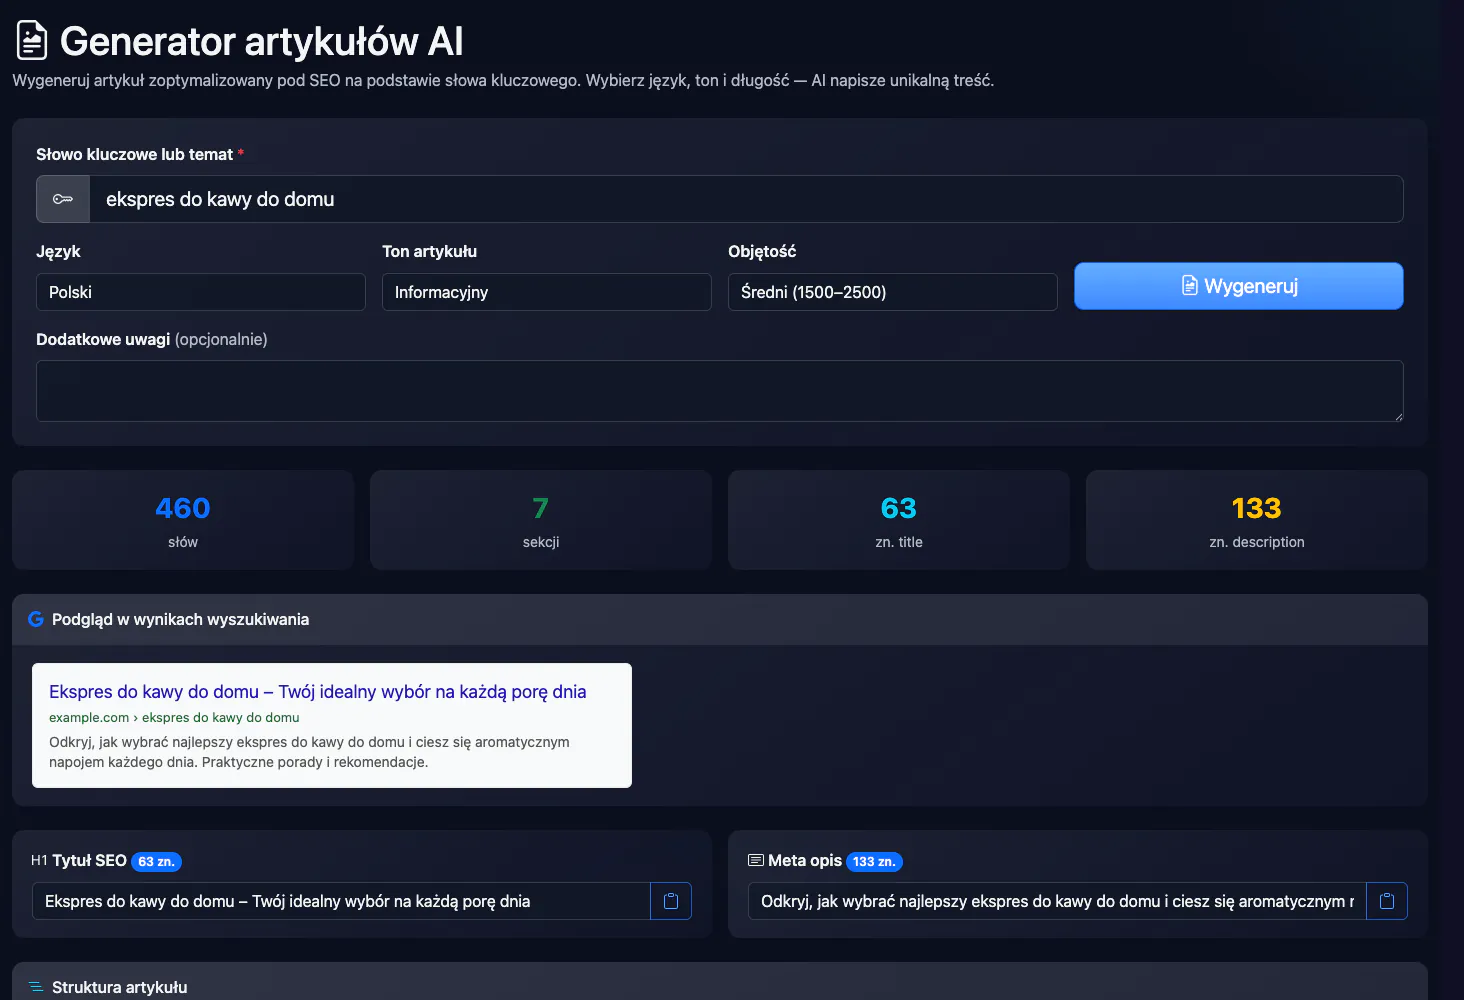
Task: Open the Ton artykułu dropdown
Action: [x=547, y=292]
